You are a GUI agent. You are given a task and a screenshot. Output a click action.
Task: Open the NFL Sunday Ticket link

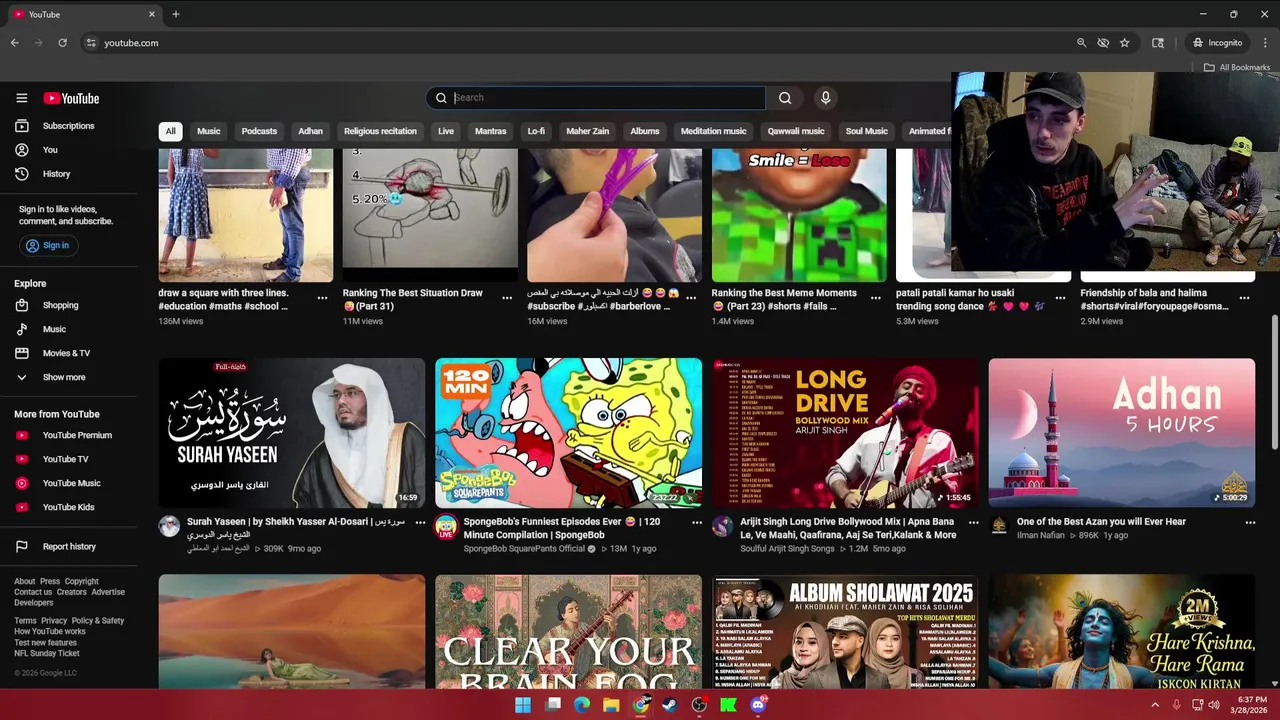pos(47,654)
